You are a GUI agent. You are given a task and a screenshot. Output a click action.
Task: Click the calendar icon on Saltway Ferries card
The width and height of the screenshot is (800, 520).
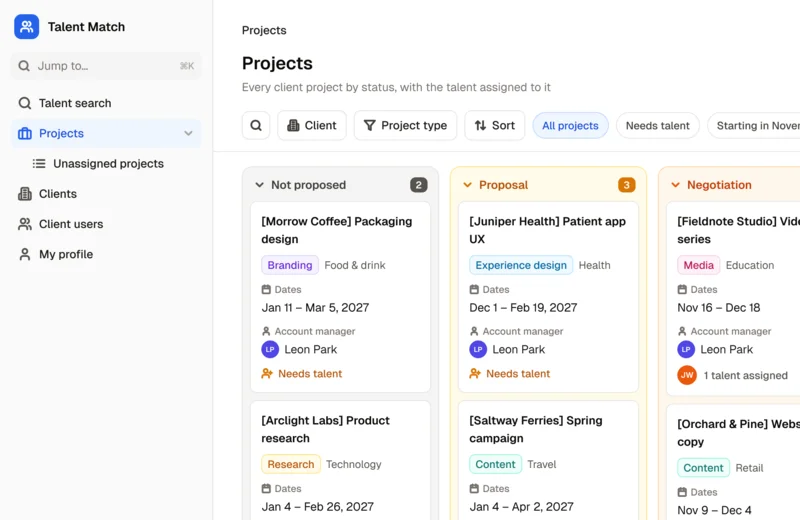click(x=474, y=488)
